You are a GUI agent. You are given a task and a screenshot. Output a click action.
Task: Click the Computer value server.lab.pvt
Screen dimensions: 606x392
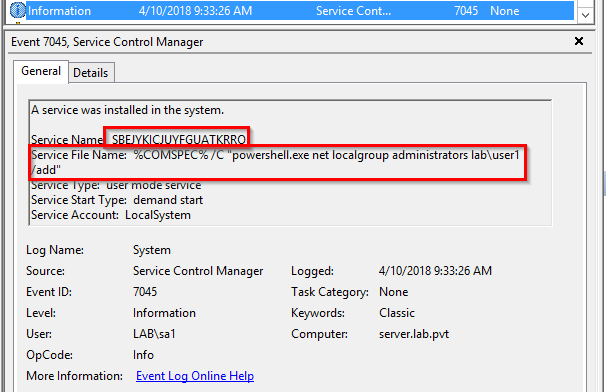coord(414,334)
